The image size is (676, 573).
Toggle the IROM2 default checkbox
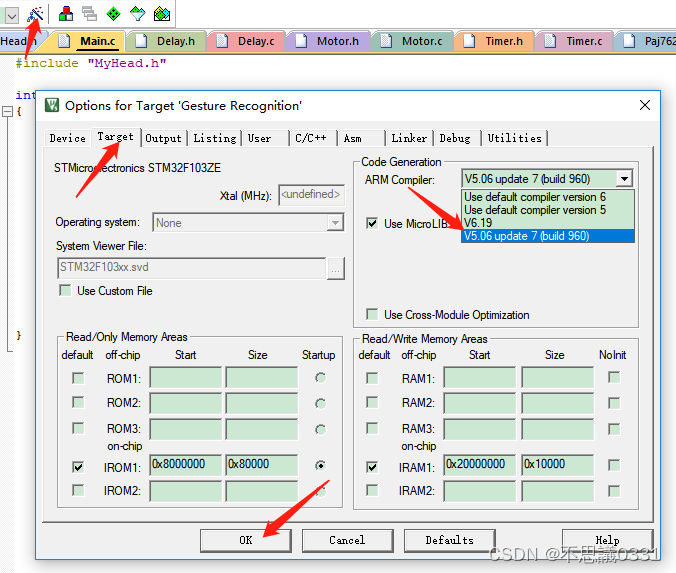78,490
